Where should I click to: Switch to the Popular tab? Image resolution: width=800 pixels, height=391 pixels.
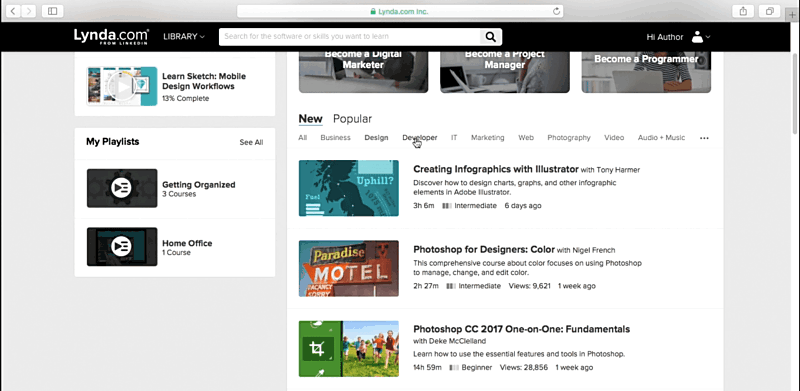(x=352, y=119)
